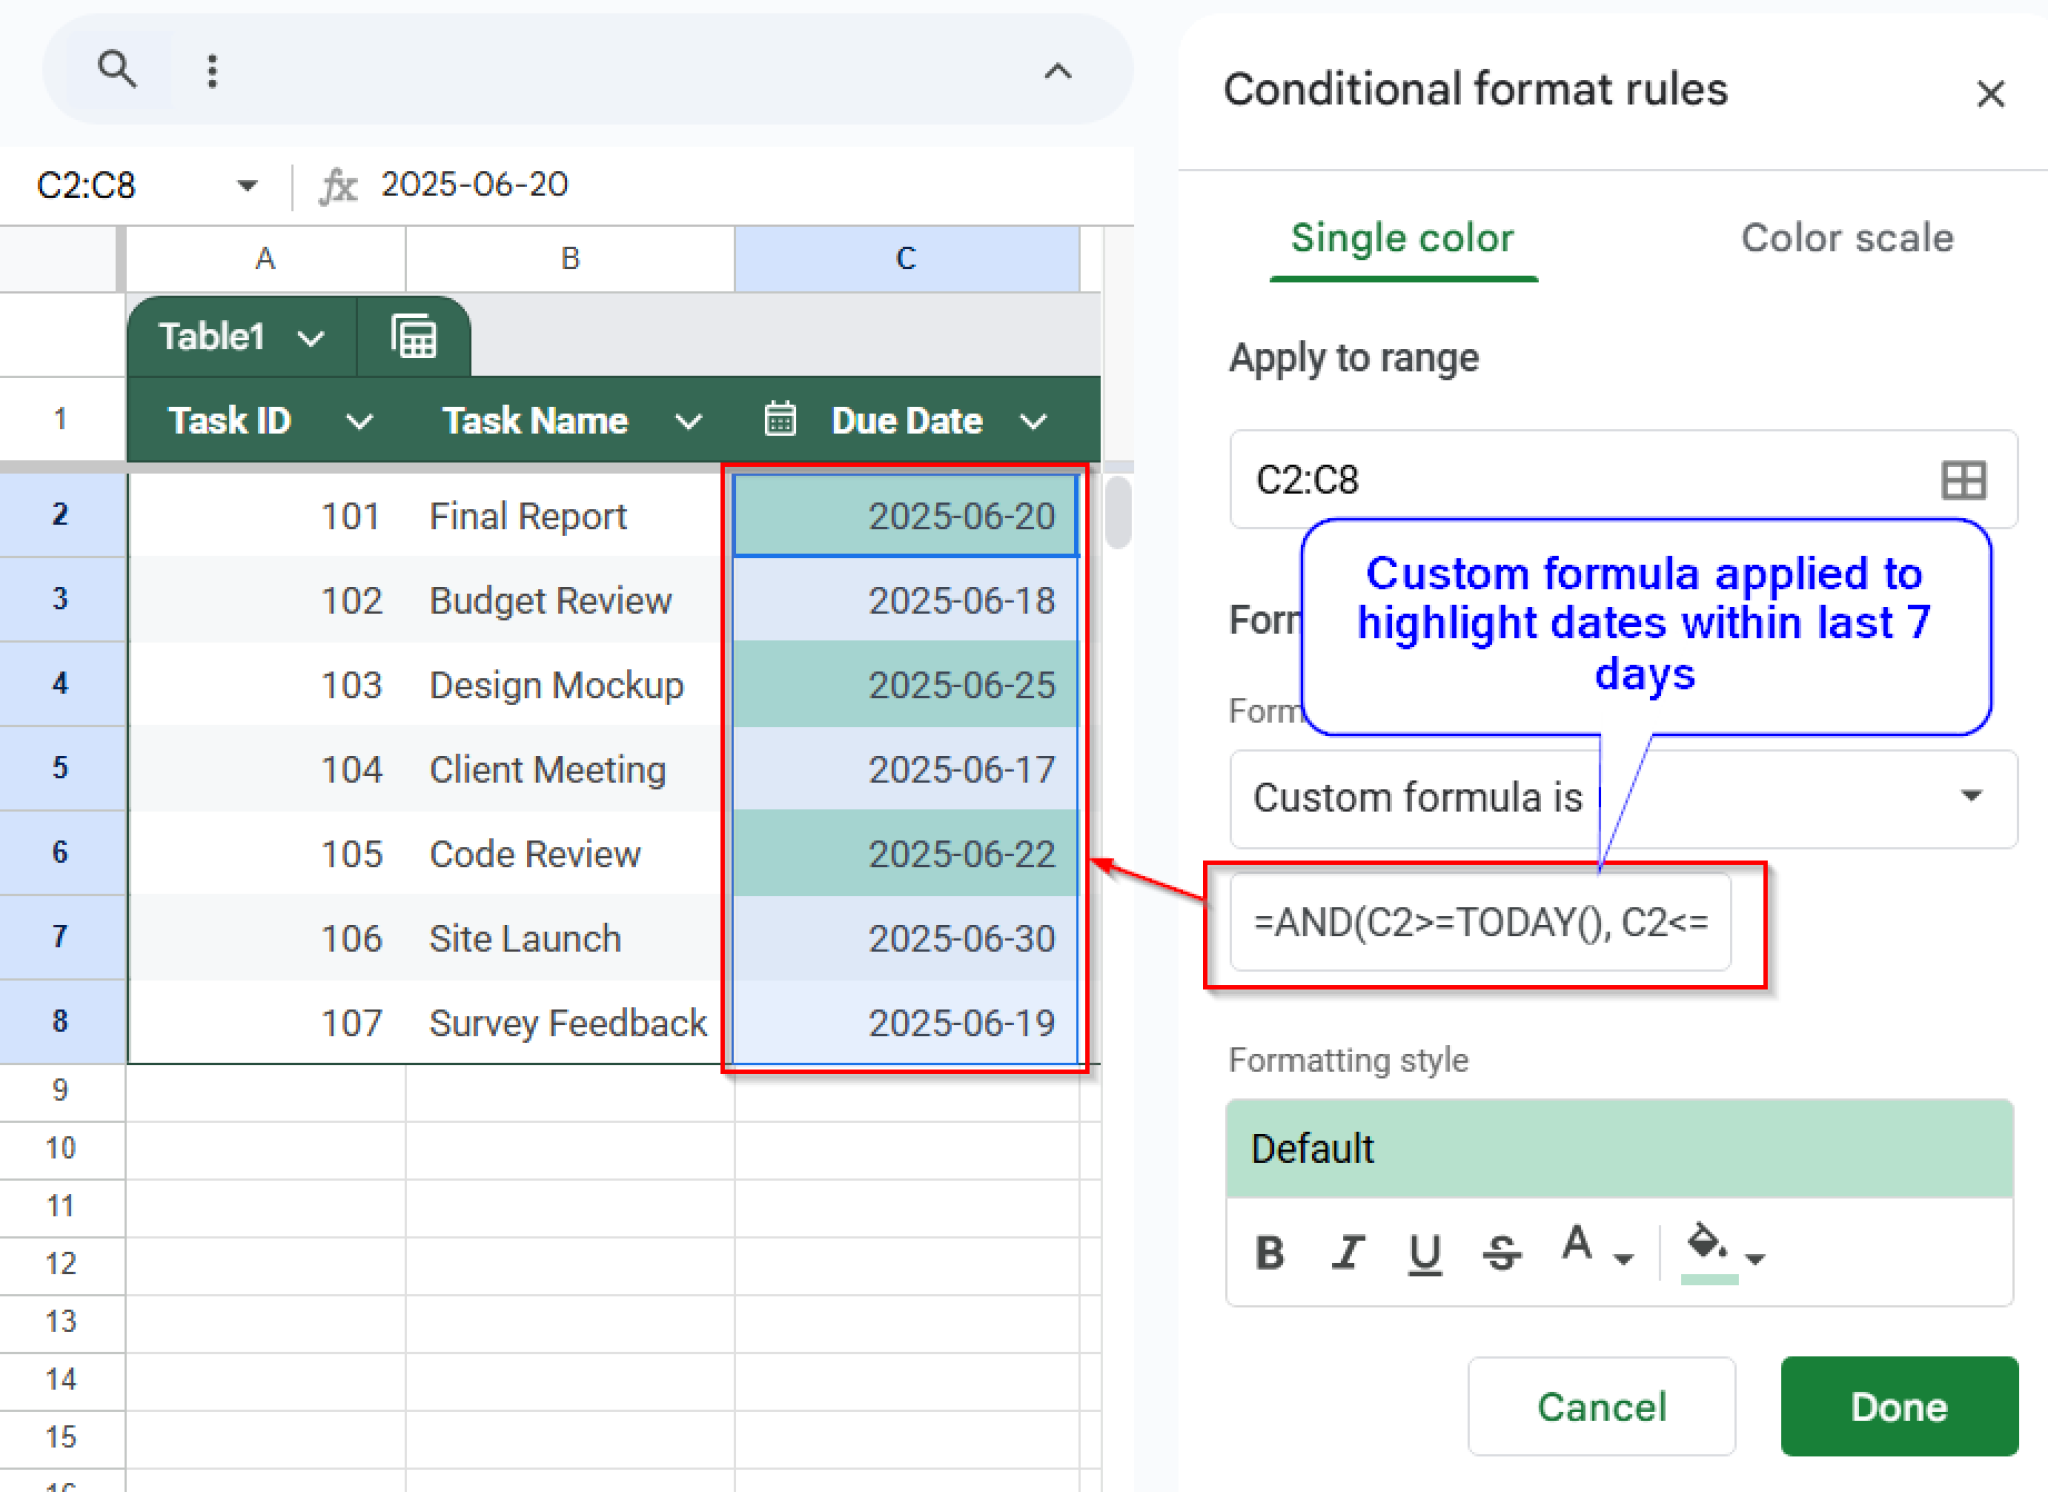Screen dimensions: 2048x1492
Task: Click the search icon
Action: point(117,68)
